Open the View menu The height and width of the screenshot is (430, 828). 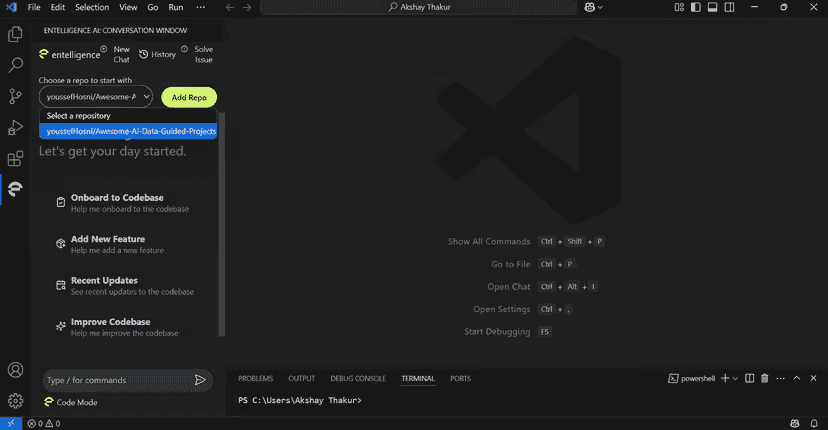point(128,7)
